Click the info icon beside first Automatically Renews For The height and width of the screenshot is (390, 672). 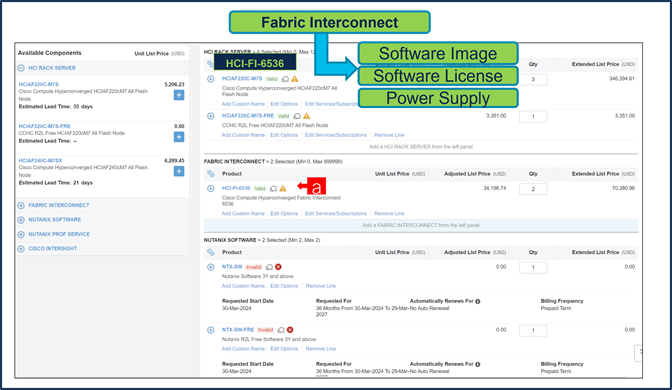[478, 301]
